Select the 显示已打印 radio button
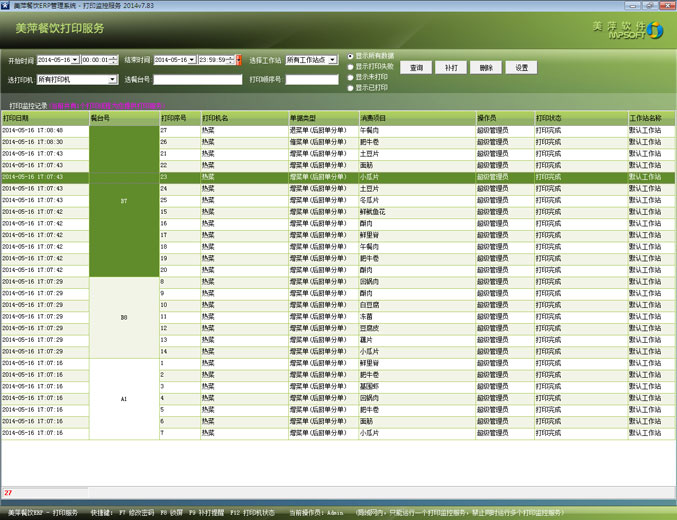Image resolution: width=677 pixels, height=520 pixels. pos(350,88)
